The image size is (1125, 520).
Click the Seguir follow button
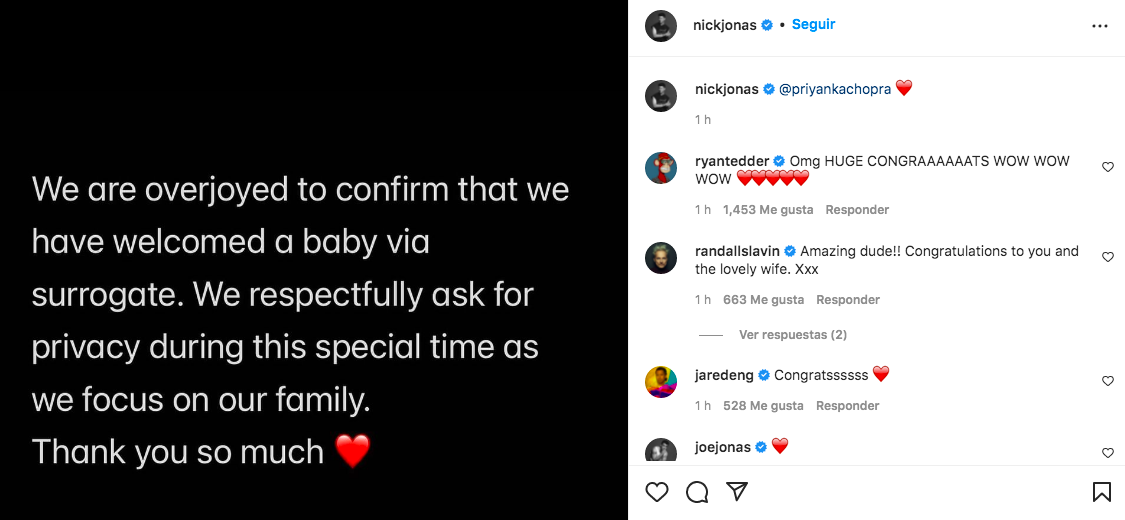tap(813, 25)
